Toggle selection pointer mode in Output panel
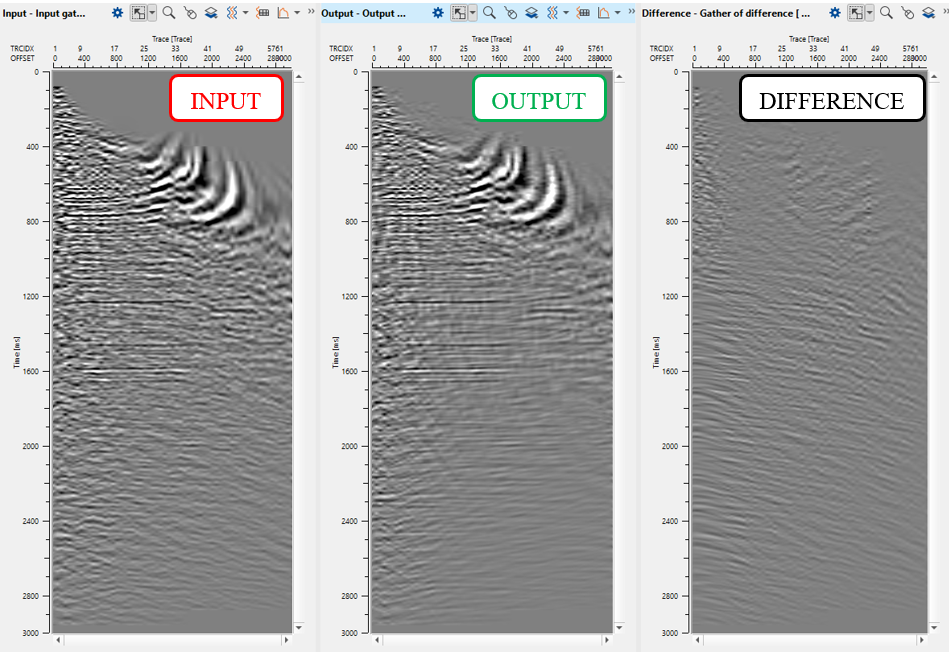Screen dimensions: 949x652 coord(459,13)
